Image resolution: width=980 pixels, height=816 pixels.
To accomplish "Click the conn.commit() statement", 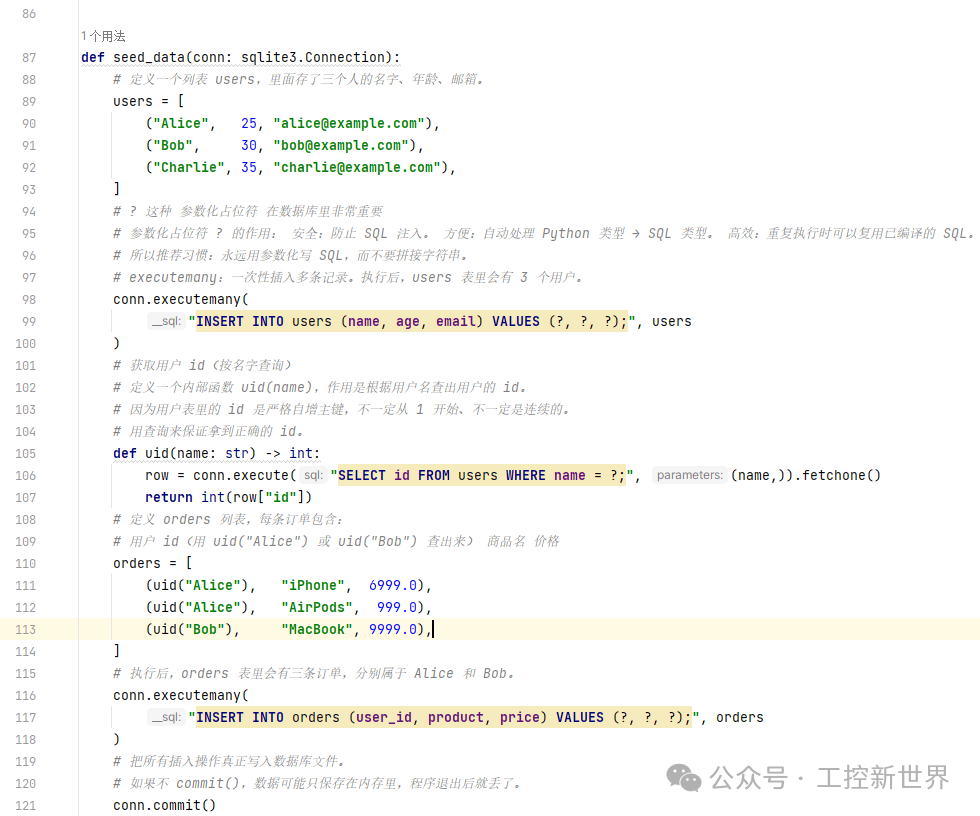I will coord(164,806).
